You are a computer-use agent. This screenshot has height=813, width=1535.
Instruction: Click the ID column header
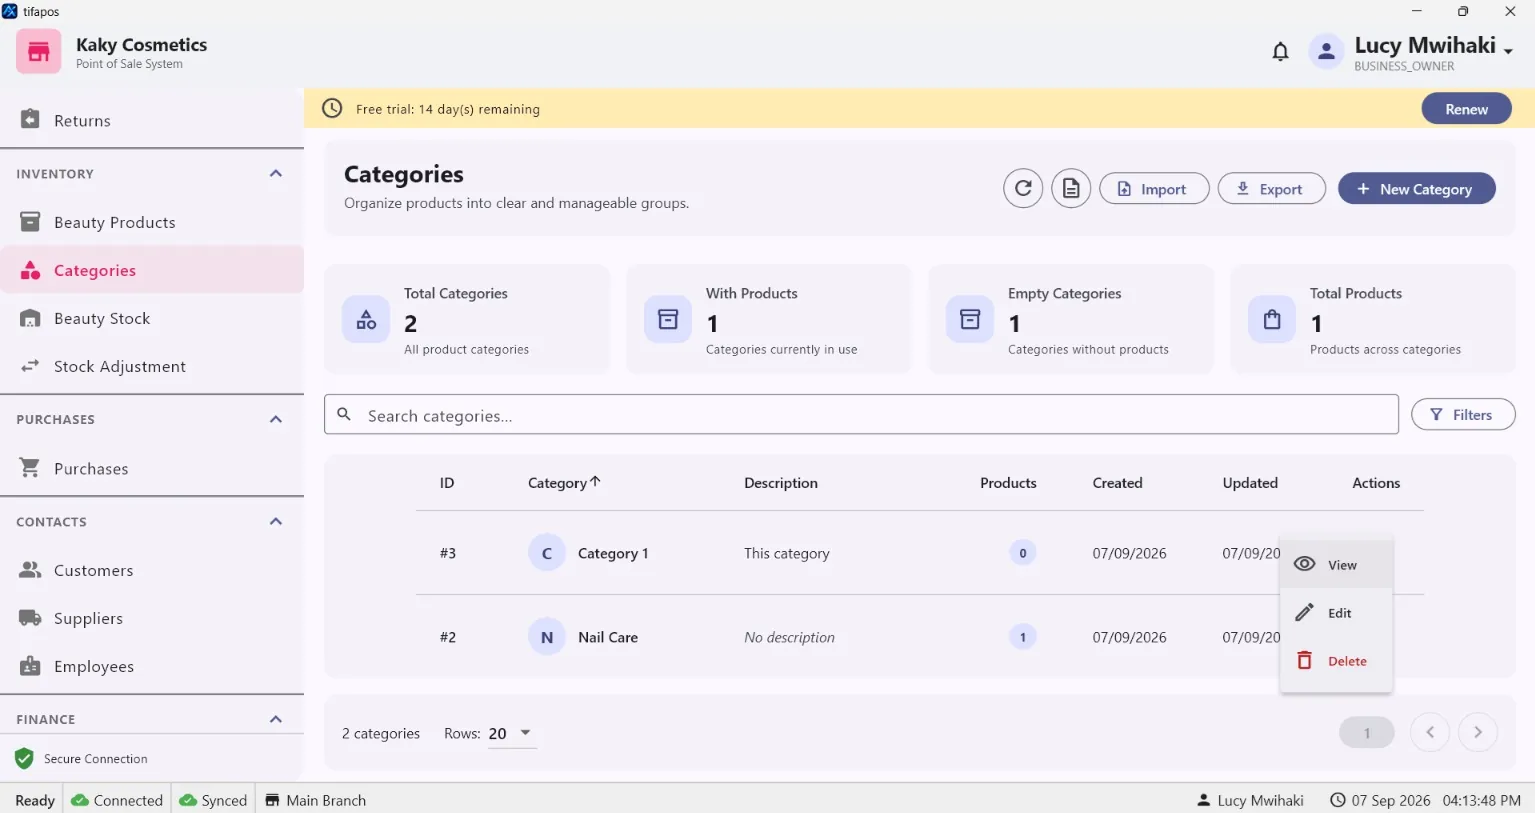[x=447, y=482]
